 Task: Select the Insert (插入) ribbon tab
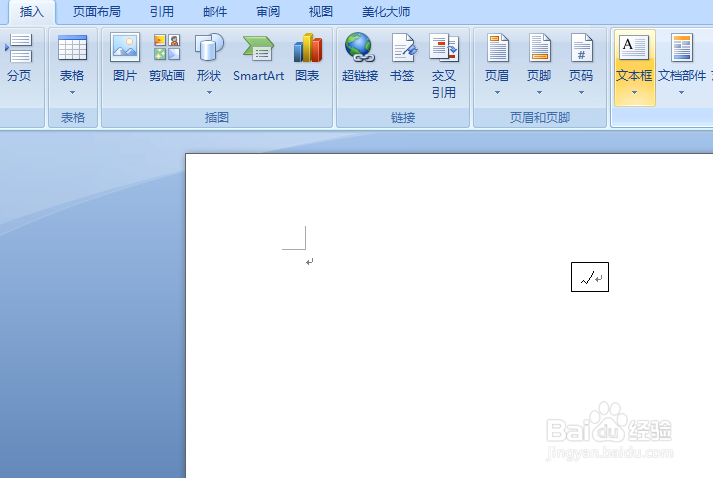click(32, 12)
